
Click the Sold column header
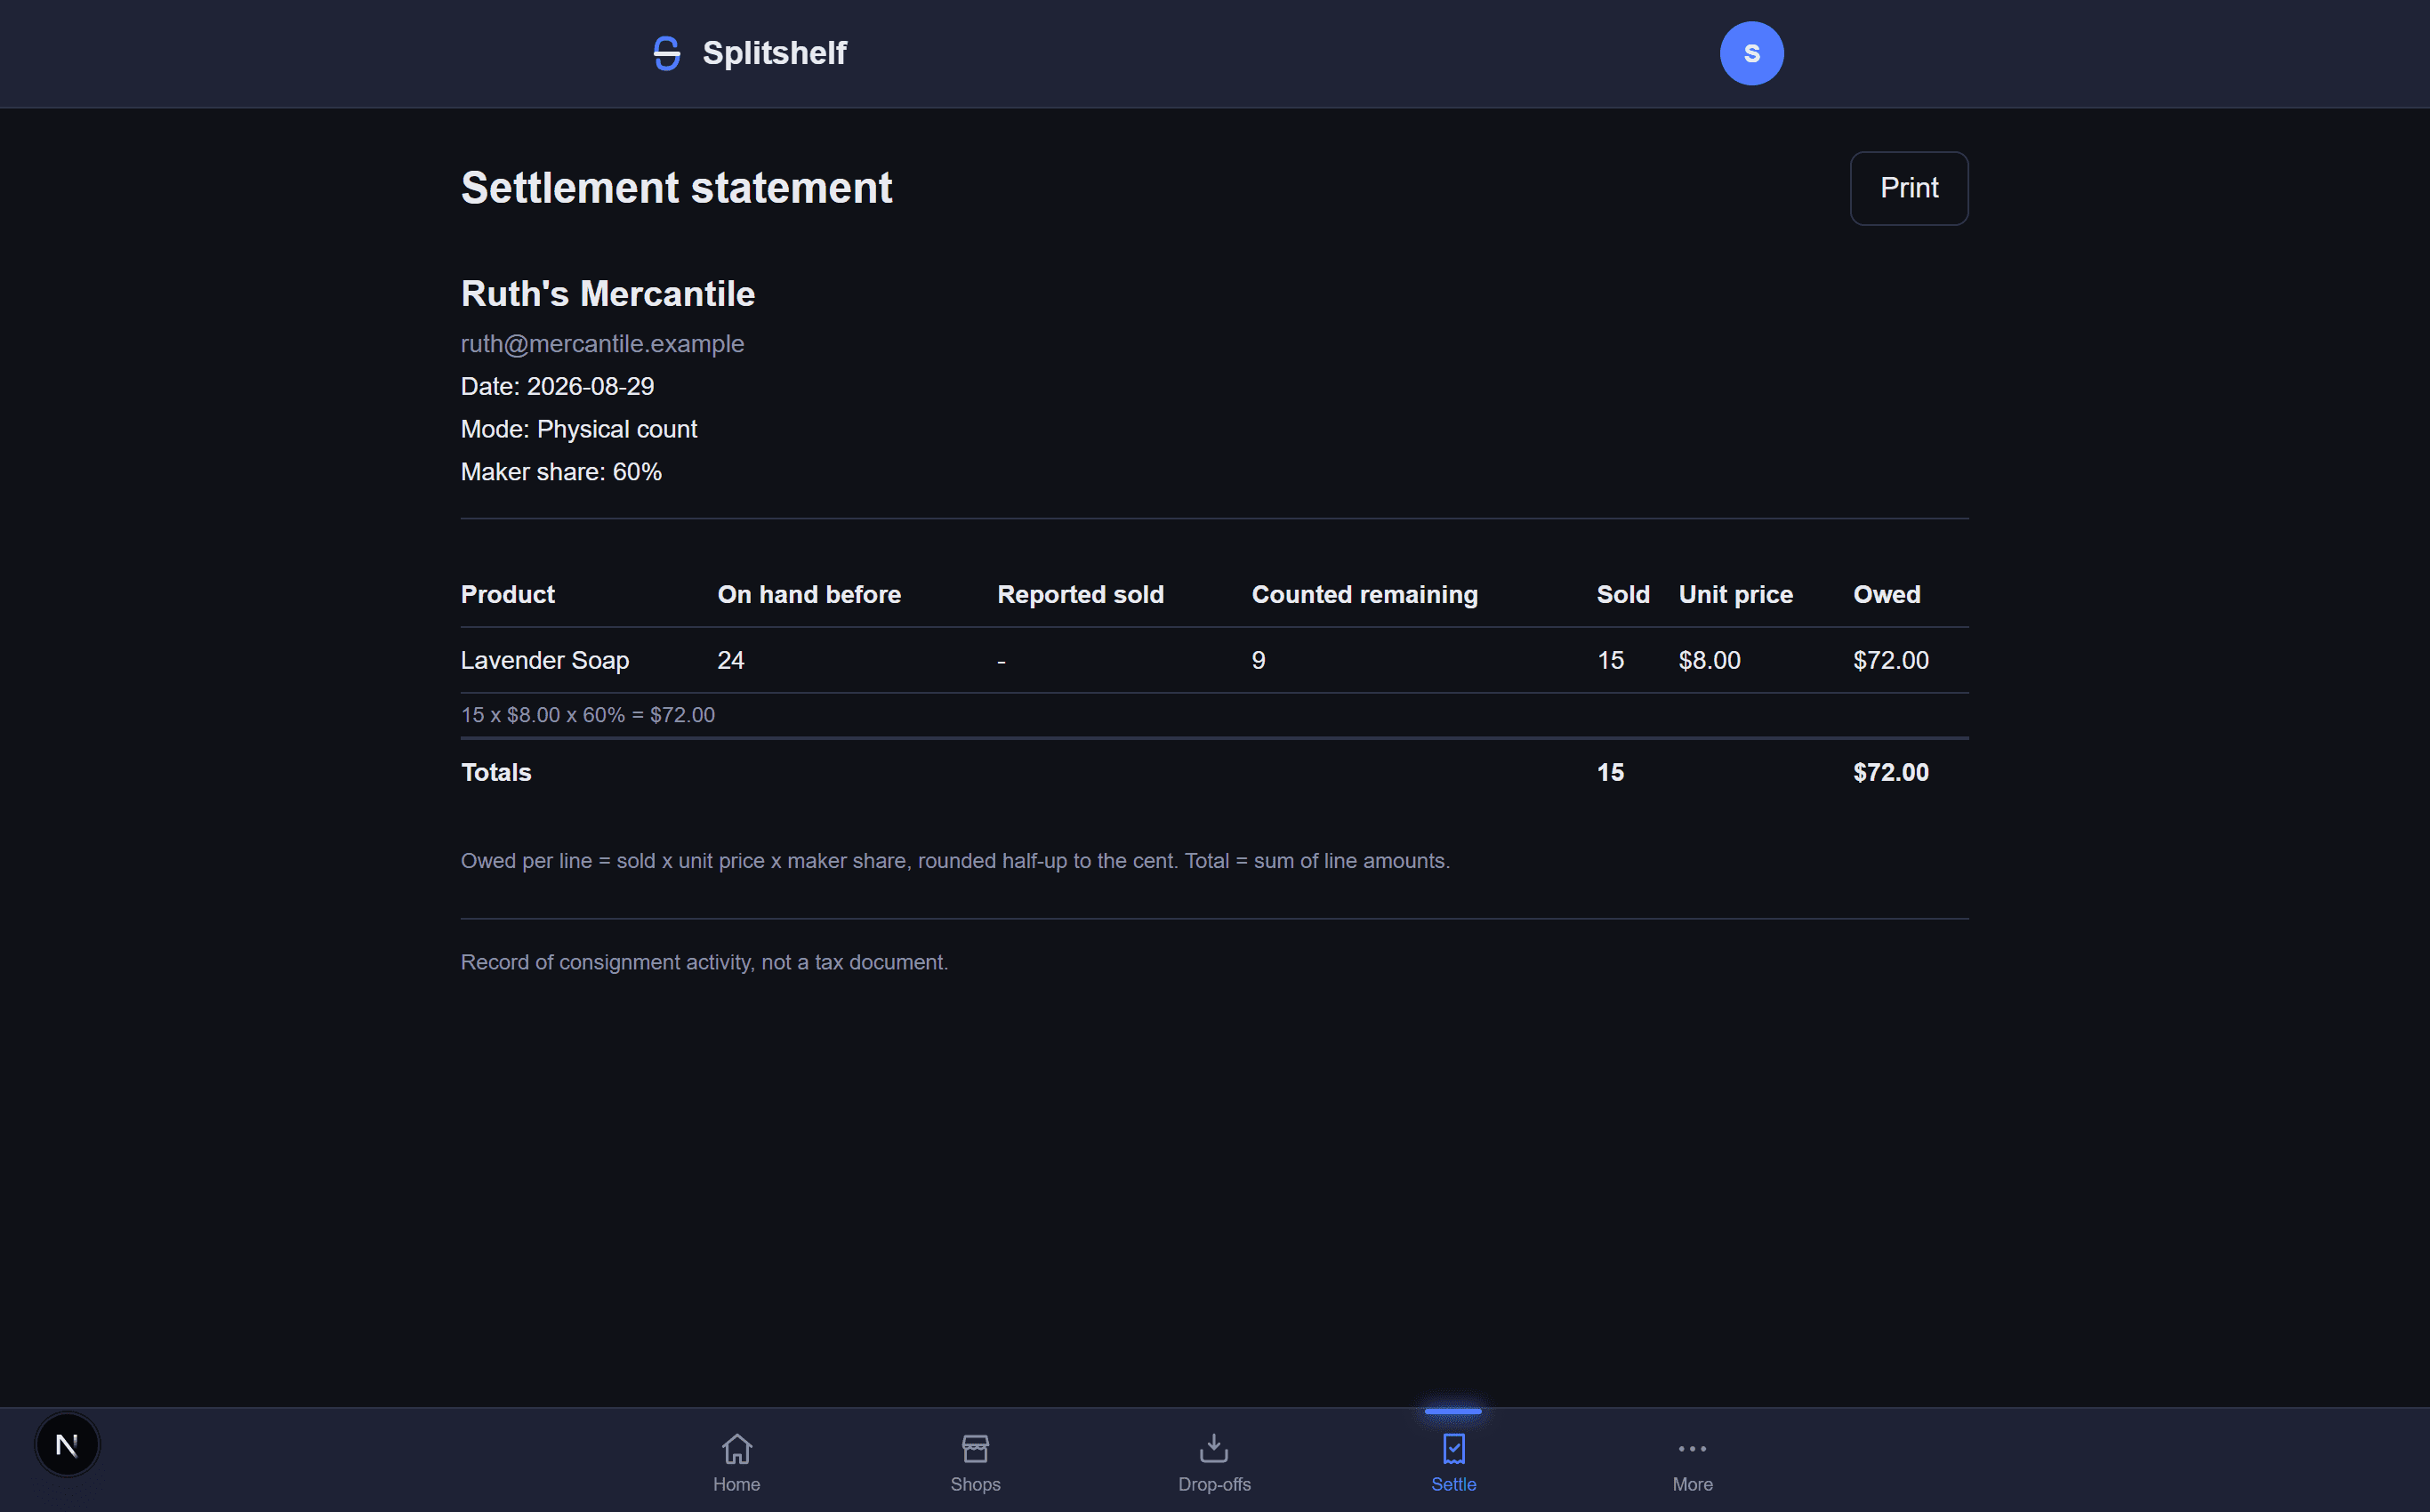[x=1622, y=594]
